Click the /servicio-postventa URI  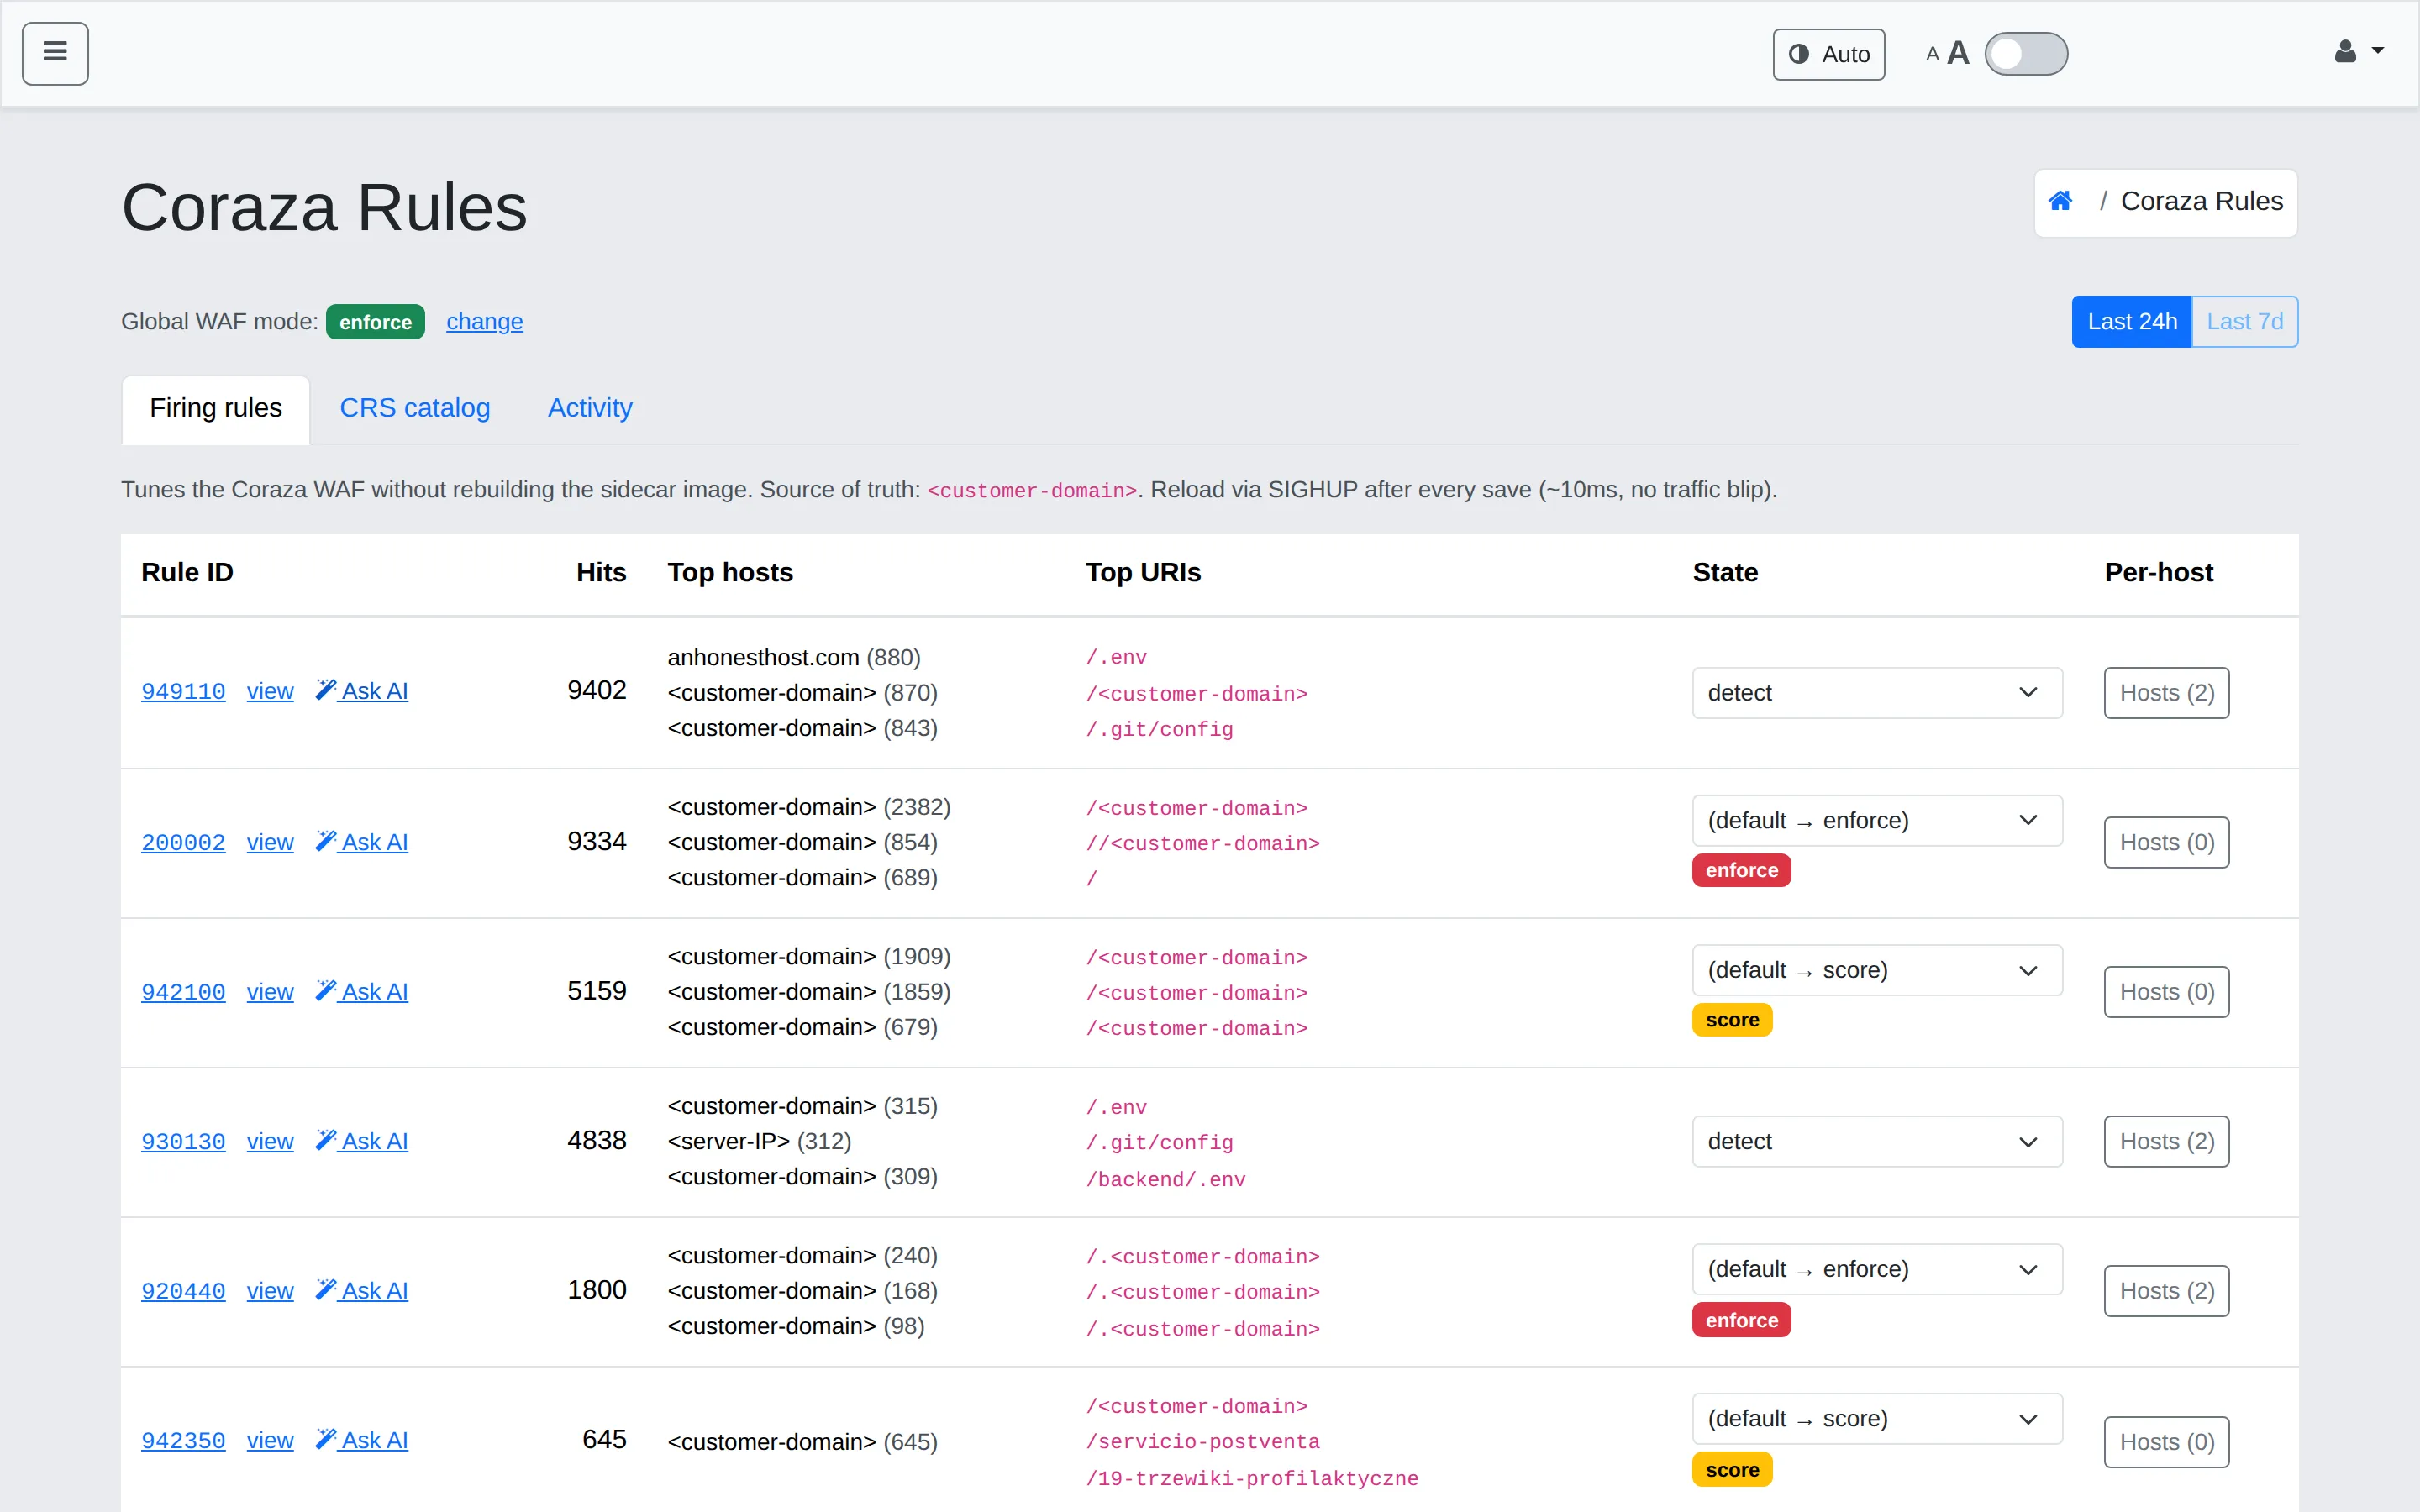1203,1442
